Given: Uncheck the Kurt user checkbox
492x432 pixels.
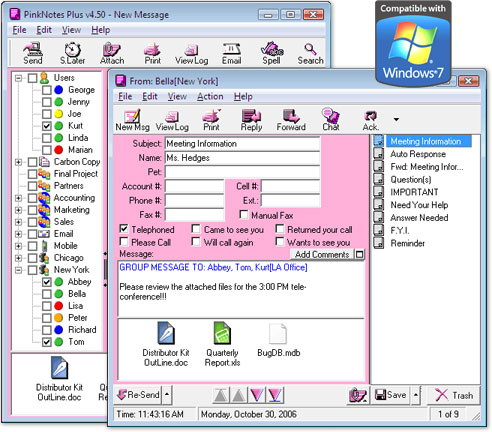Looking at the screenshot, I should (46, 126).
